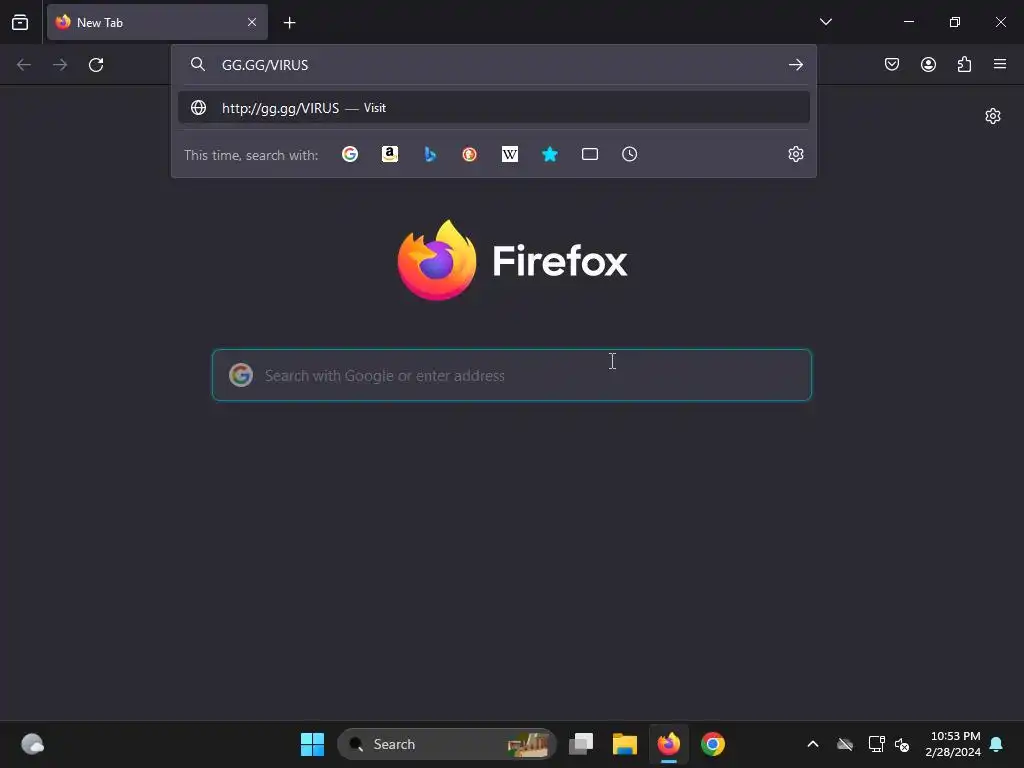1024x768 pixels.
Task: Open Firefox View recent browsing icon
Action: point(20,22)
